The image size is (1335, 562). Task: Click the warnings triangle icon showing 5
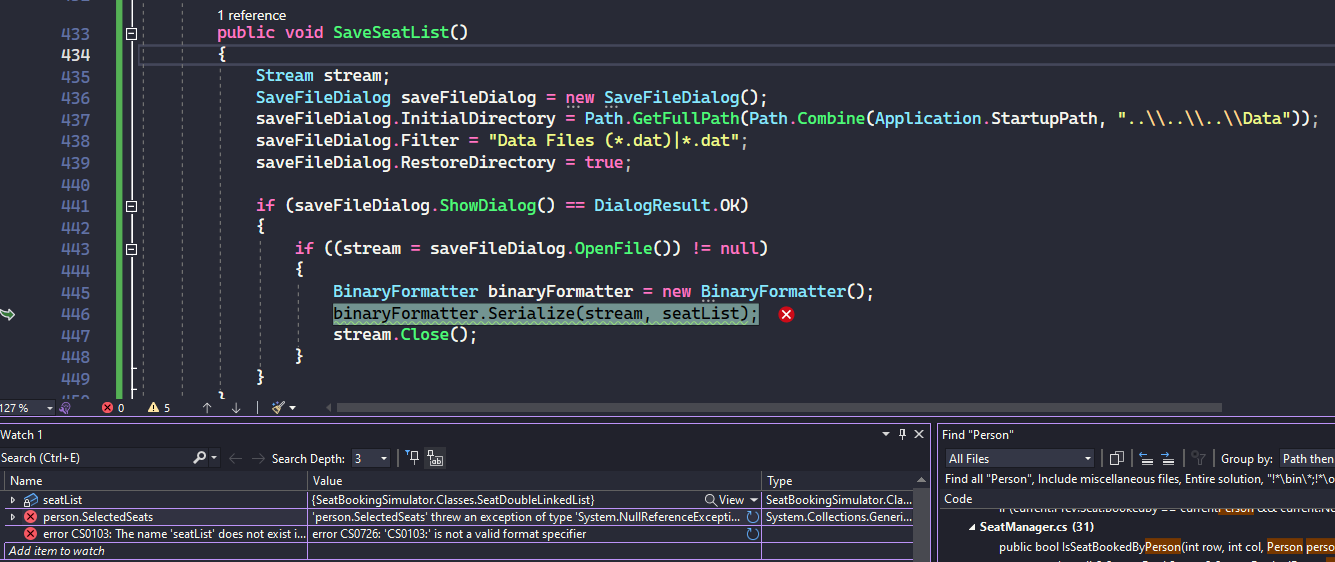pos(153,408)
